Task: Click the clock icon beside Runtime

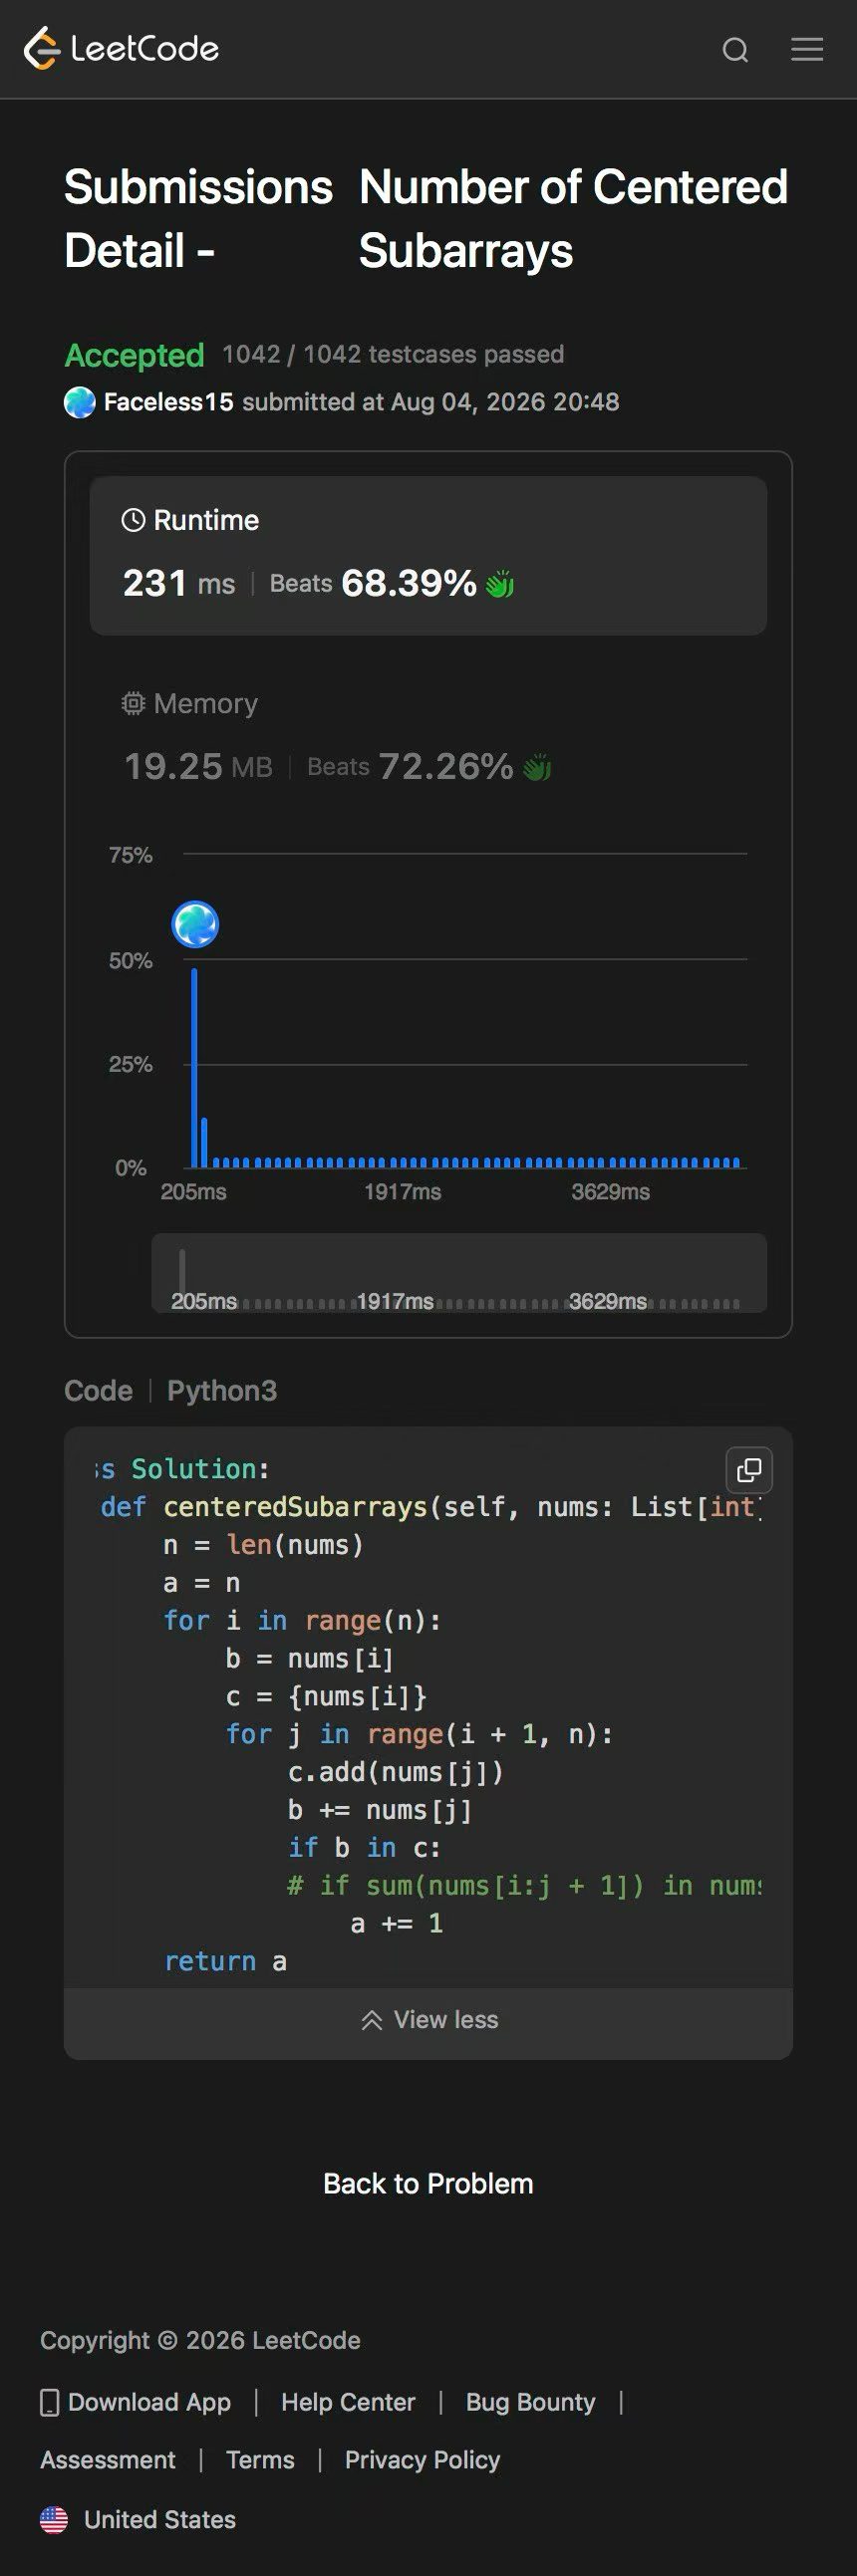Action: pos(133,520)
